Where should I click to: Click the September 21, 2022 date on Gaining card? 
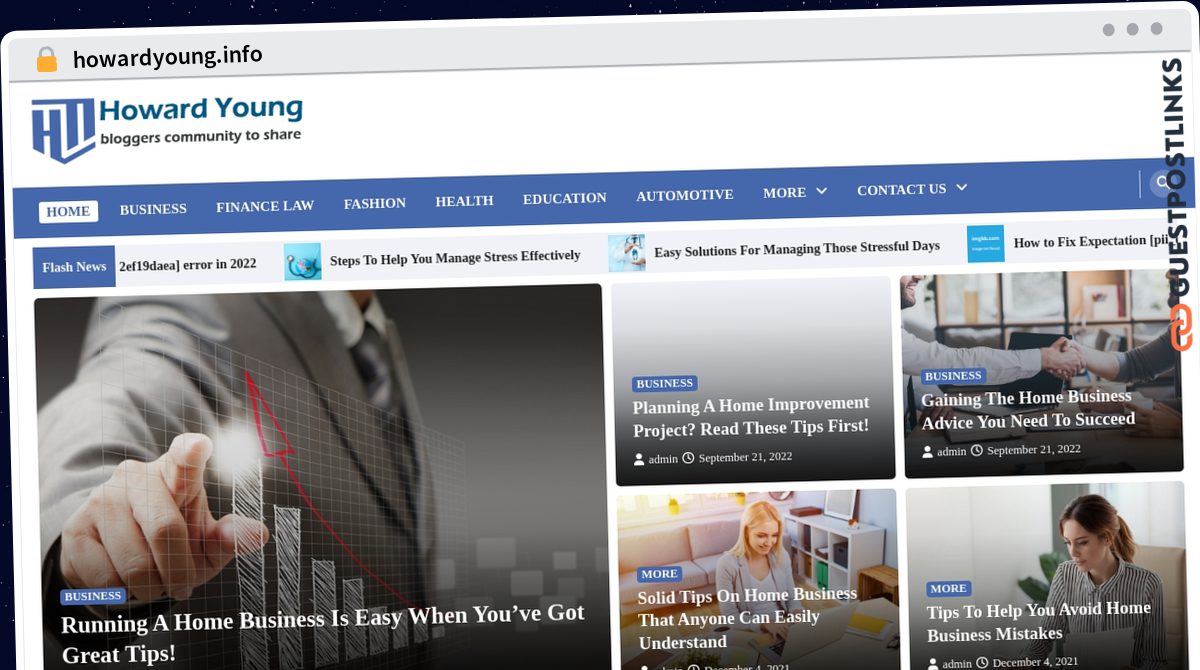[x=1034, y=450]
